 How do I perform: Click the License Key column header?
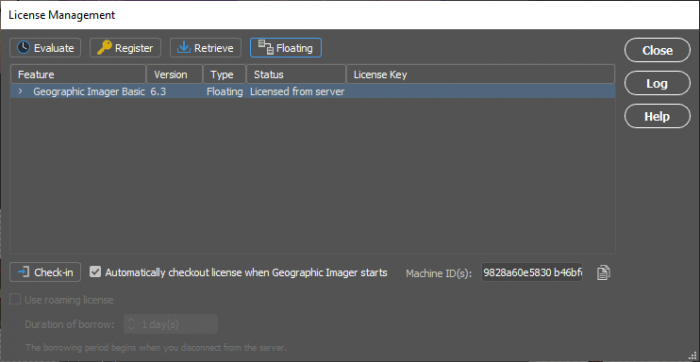click(x=480, y=74)
